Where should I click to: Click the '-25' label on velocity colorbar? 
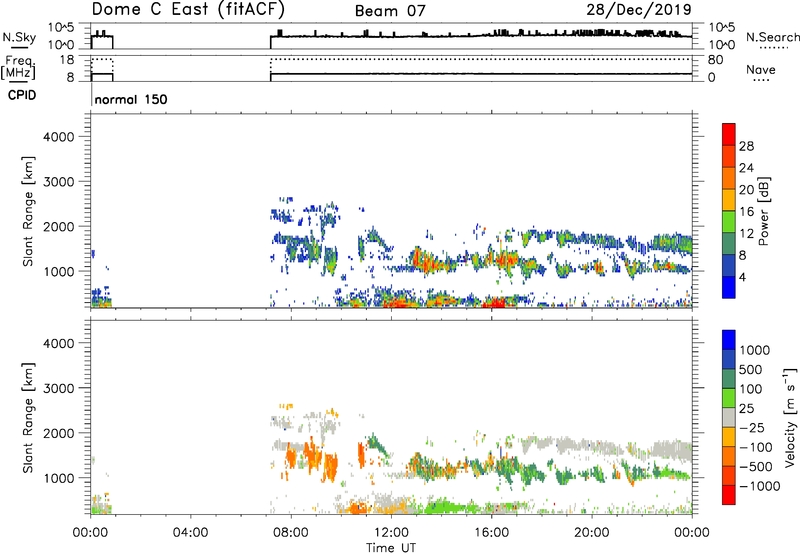(x=752, y=428)
